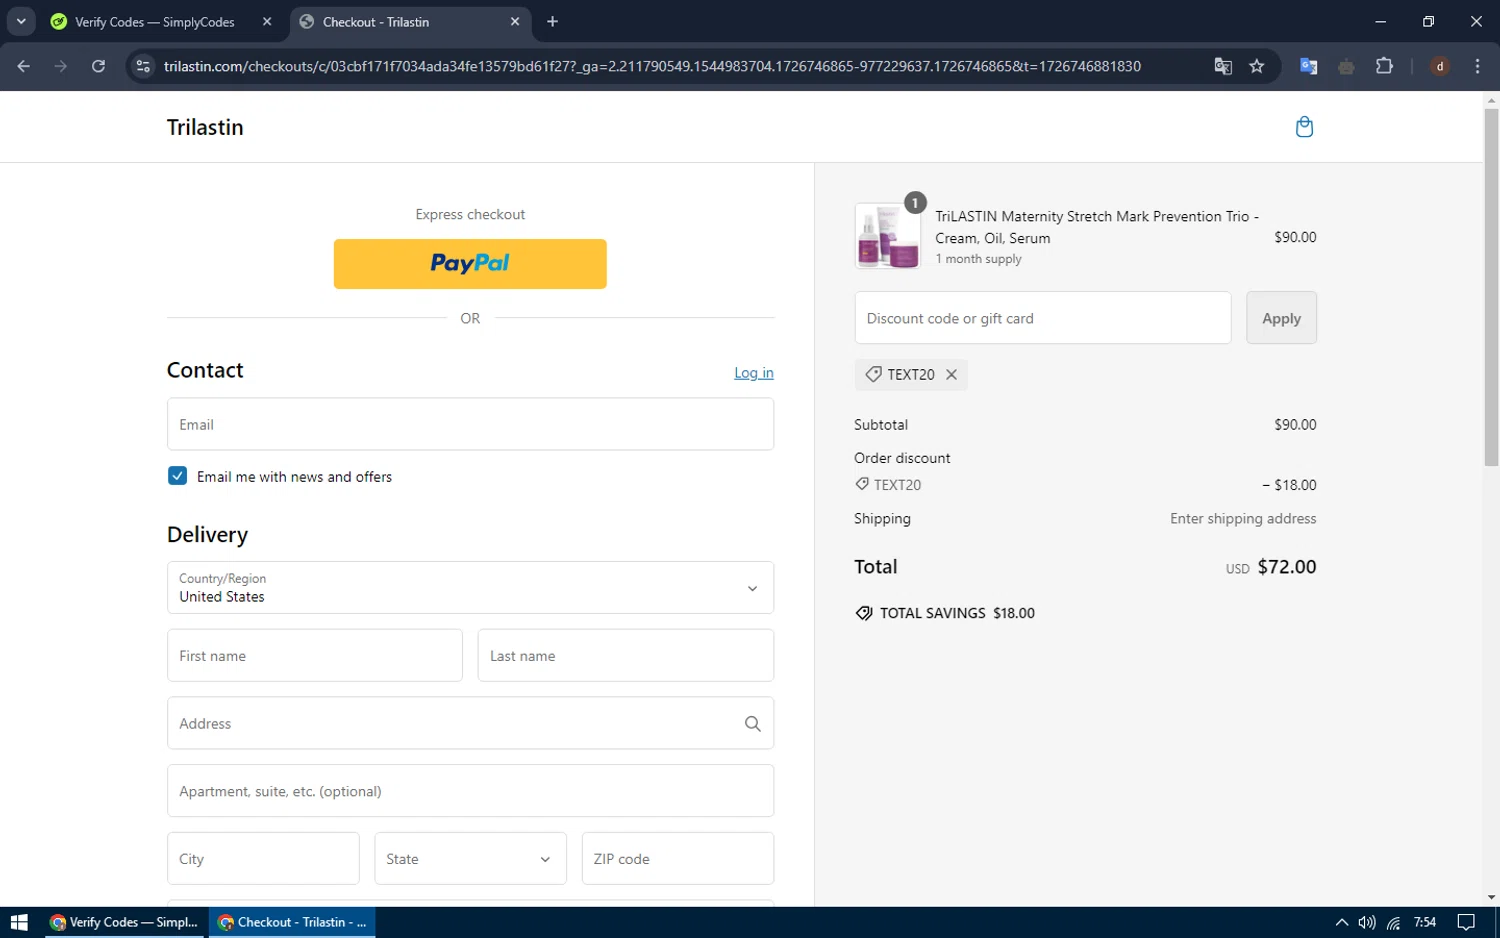Show hidden system tray icons
The height and width of the screenshot is (938, 1500).
[x=1342, y=922]
